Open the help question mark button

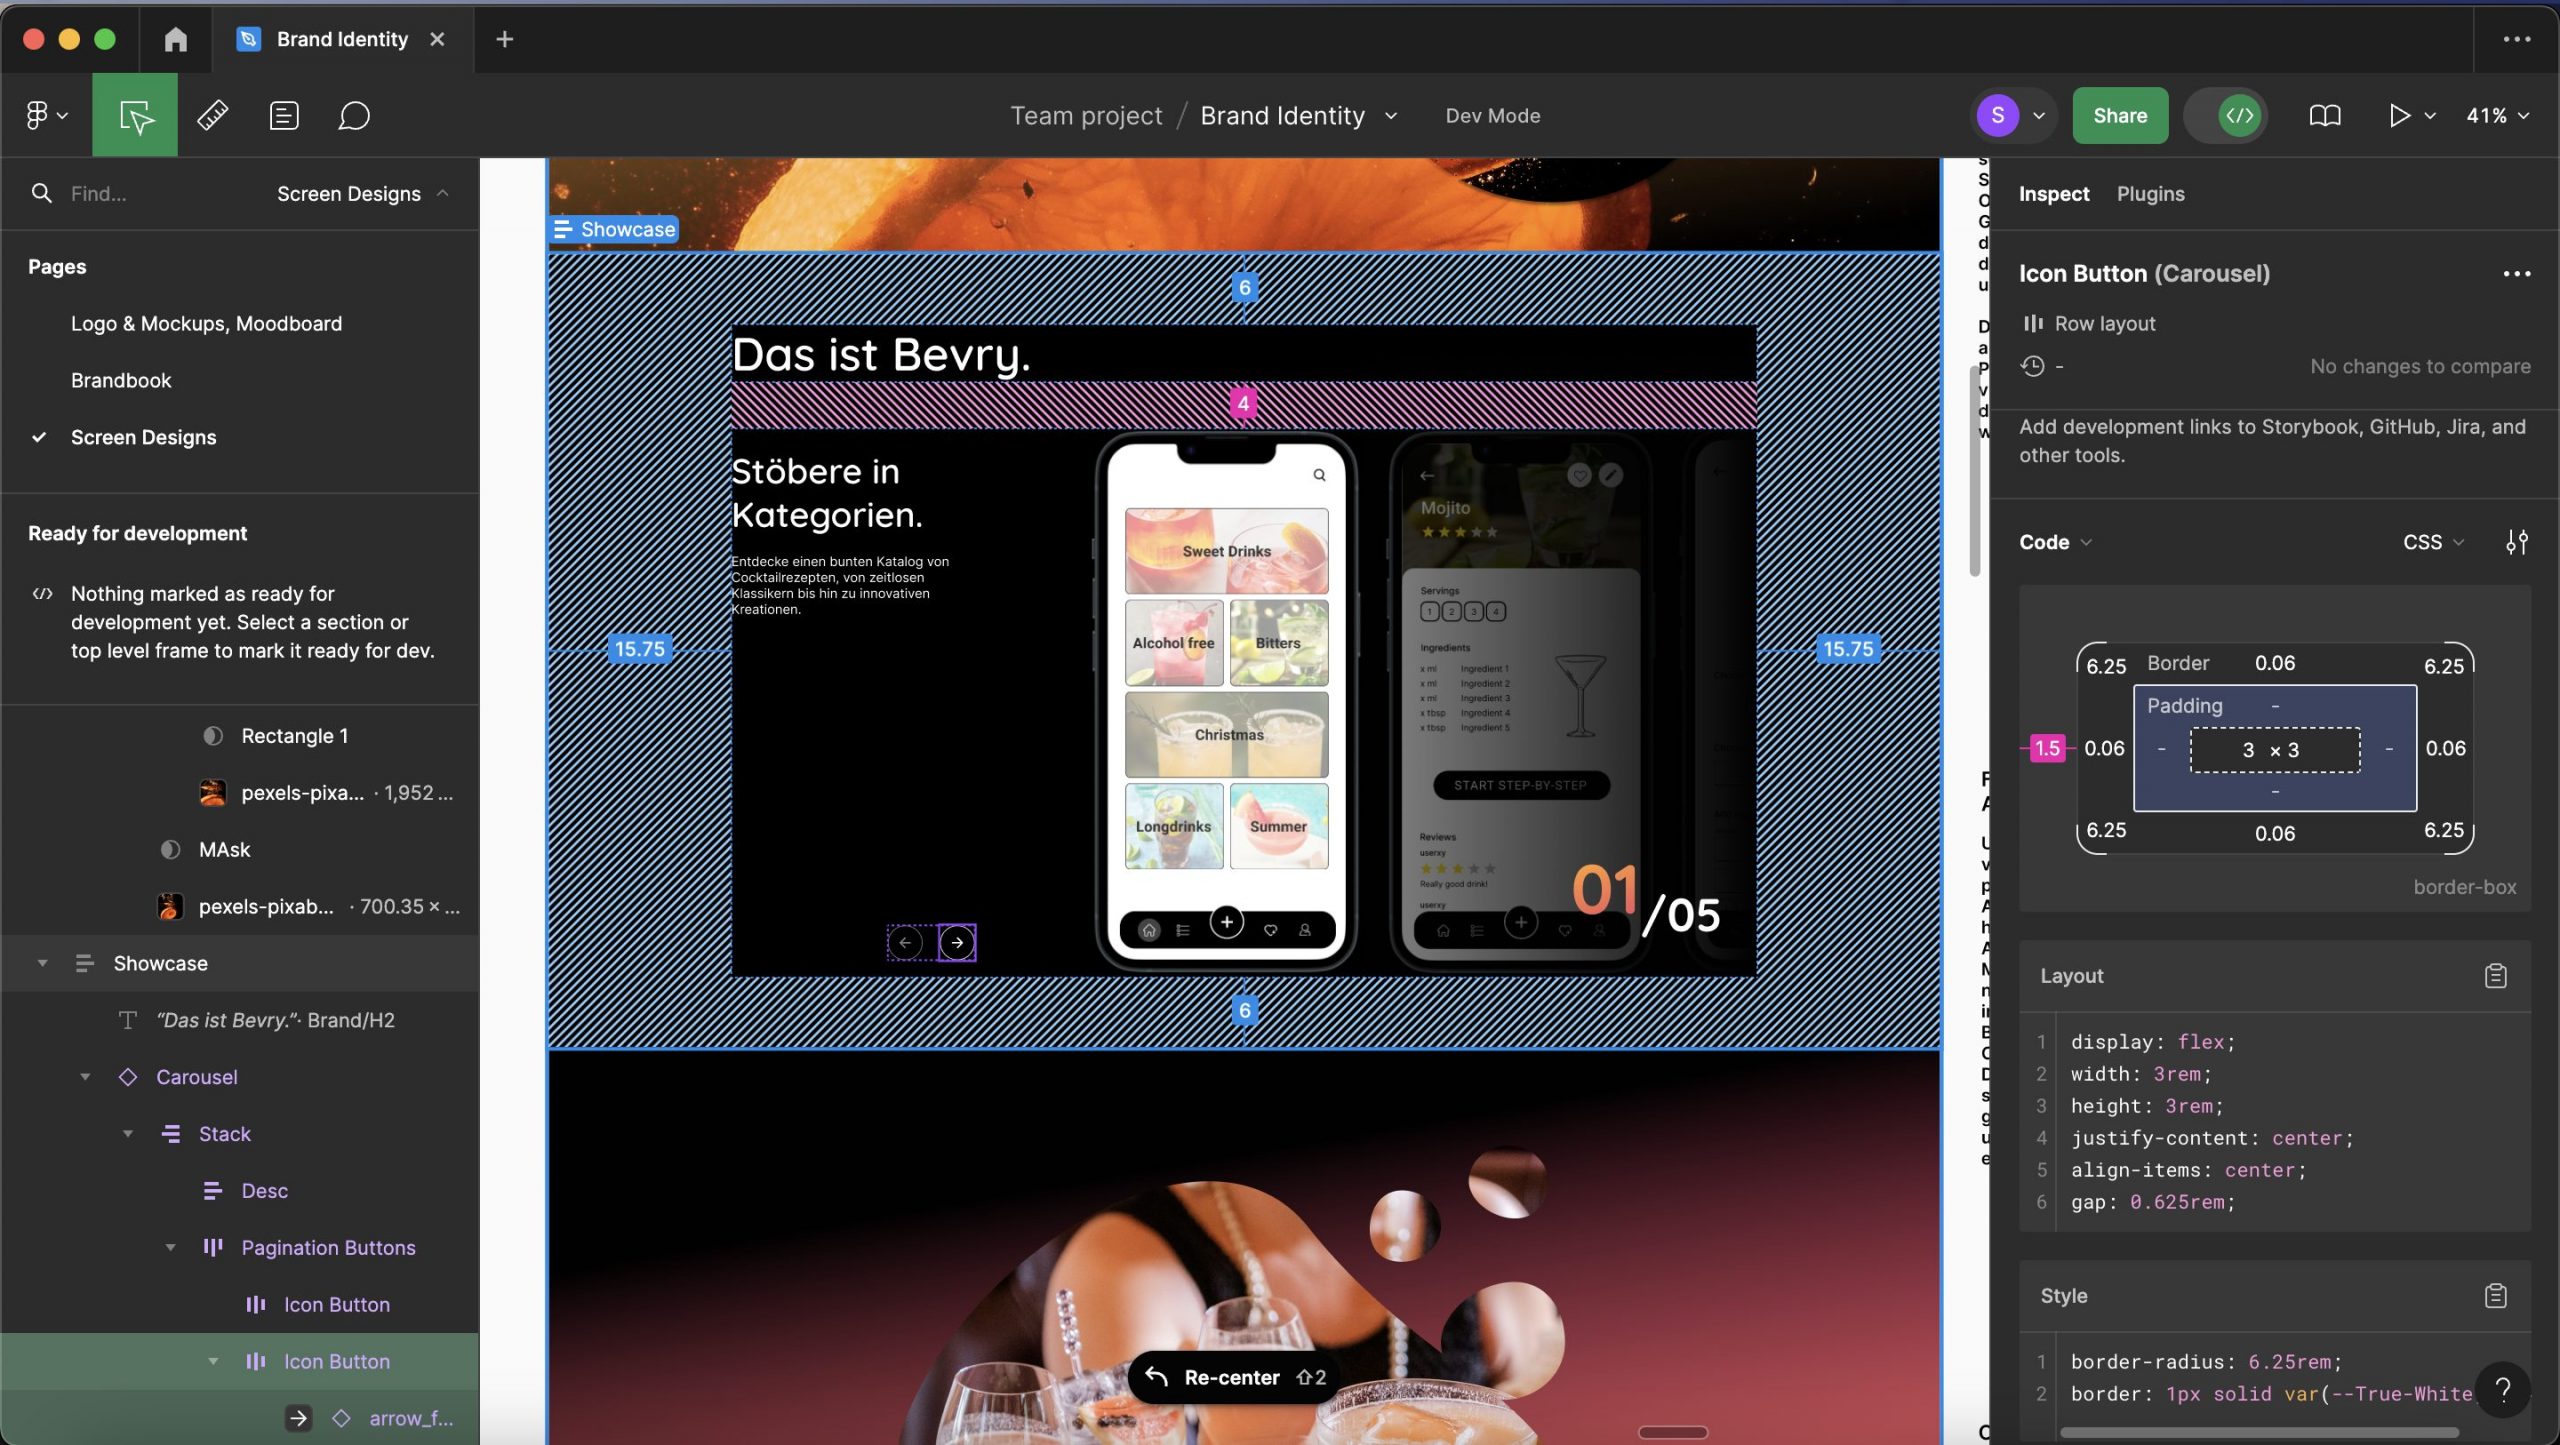tap(2503, 1389)
